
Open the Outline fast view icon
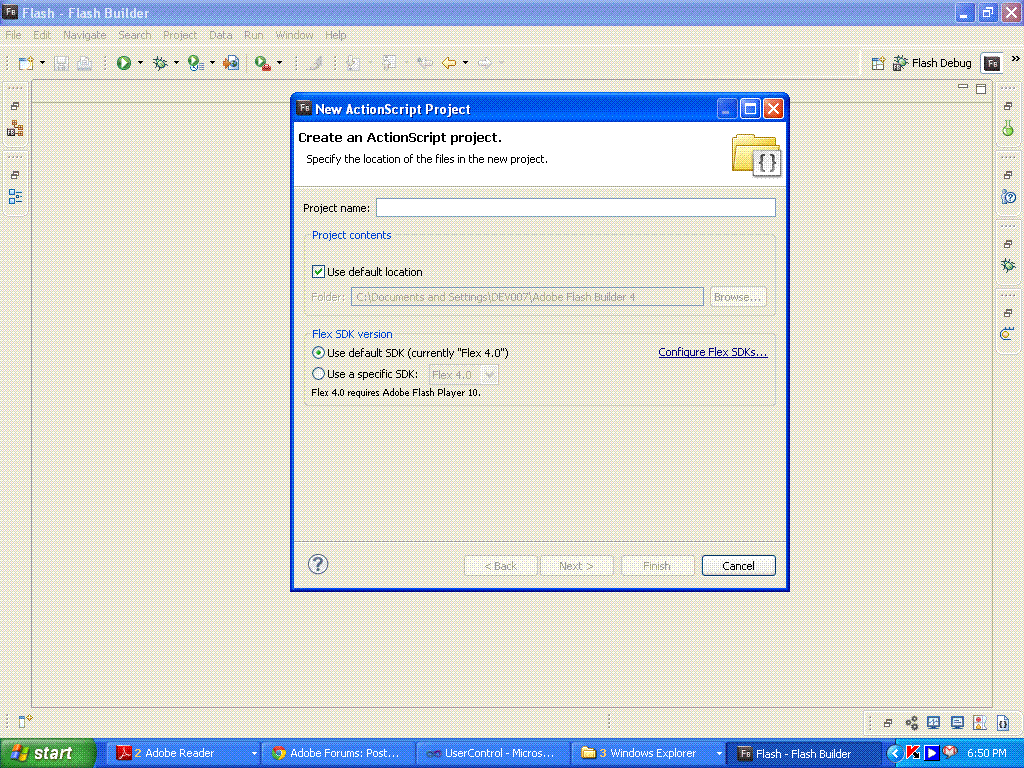[15, 197]
